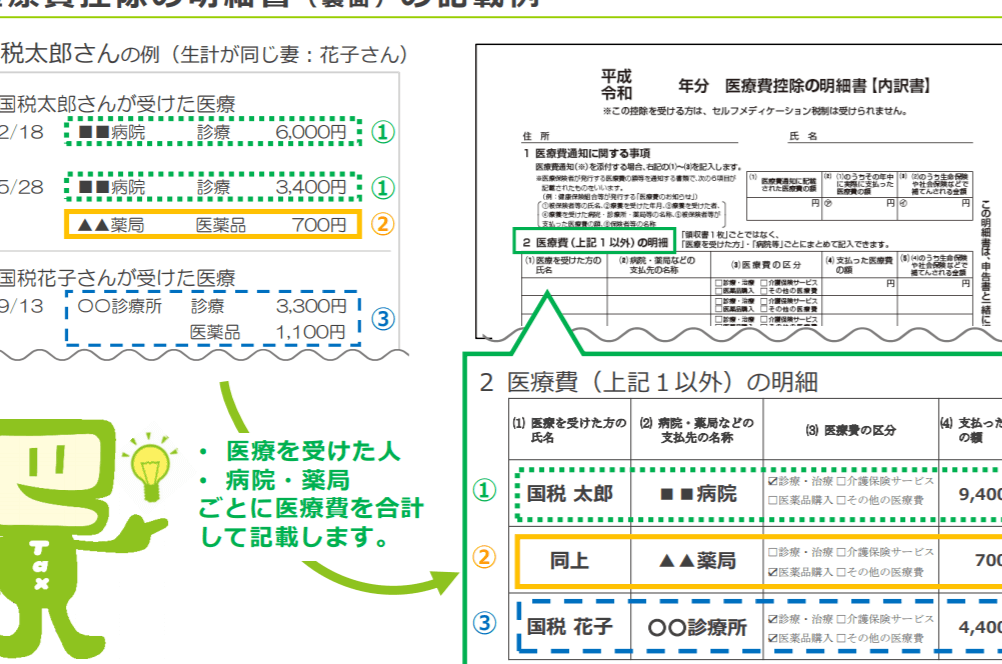Click circled ① beside the 6,000円 entry
1002x664 pixels.
[x=382, y=132]
